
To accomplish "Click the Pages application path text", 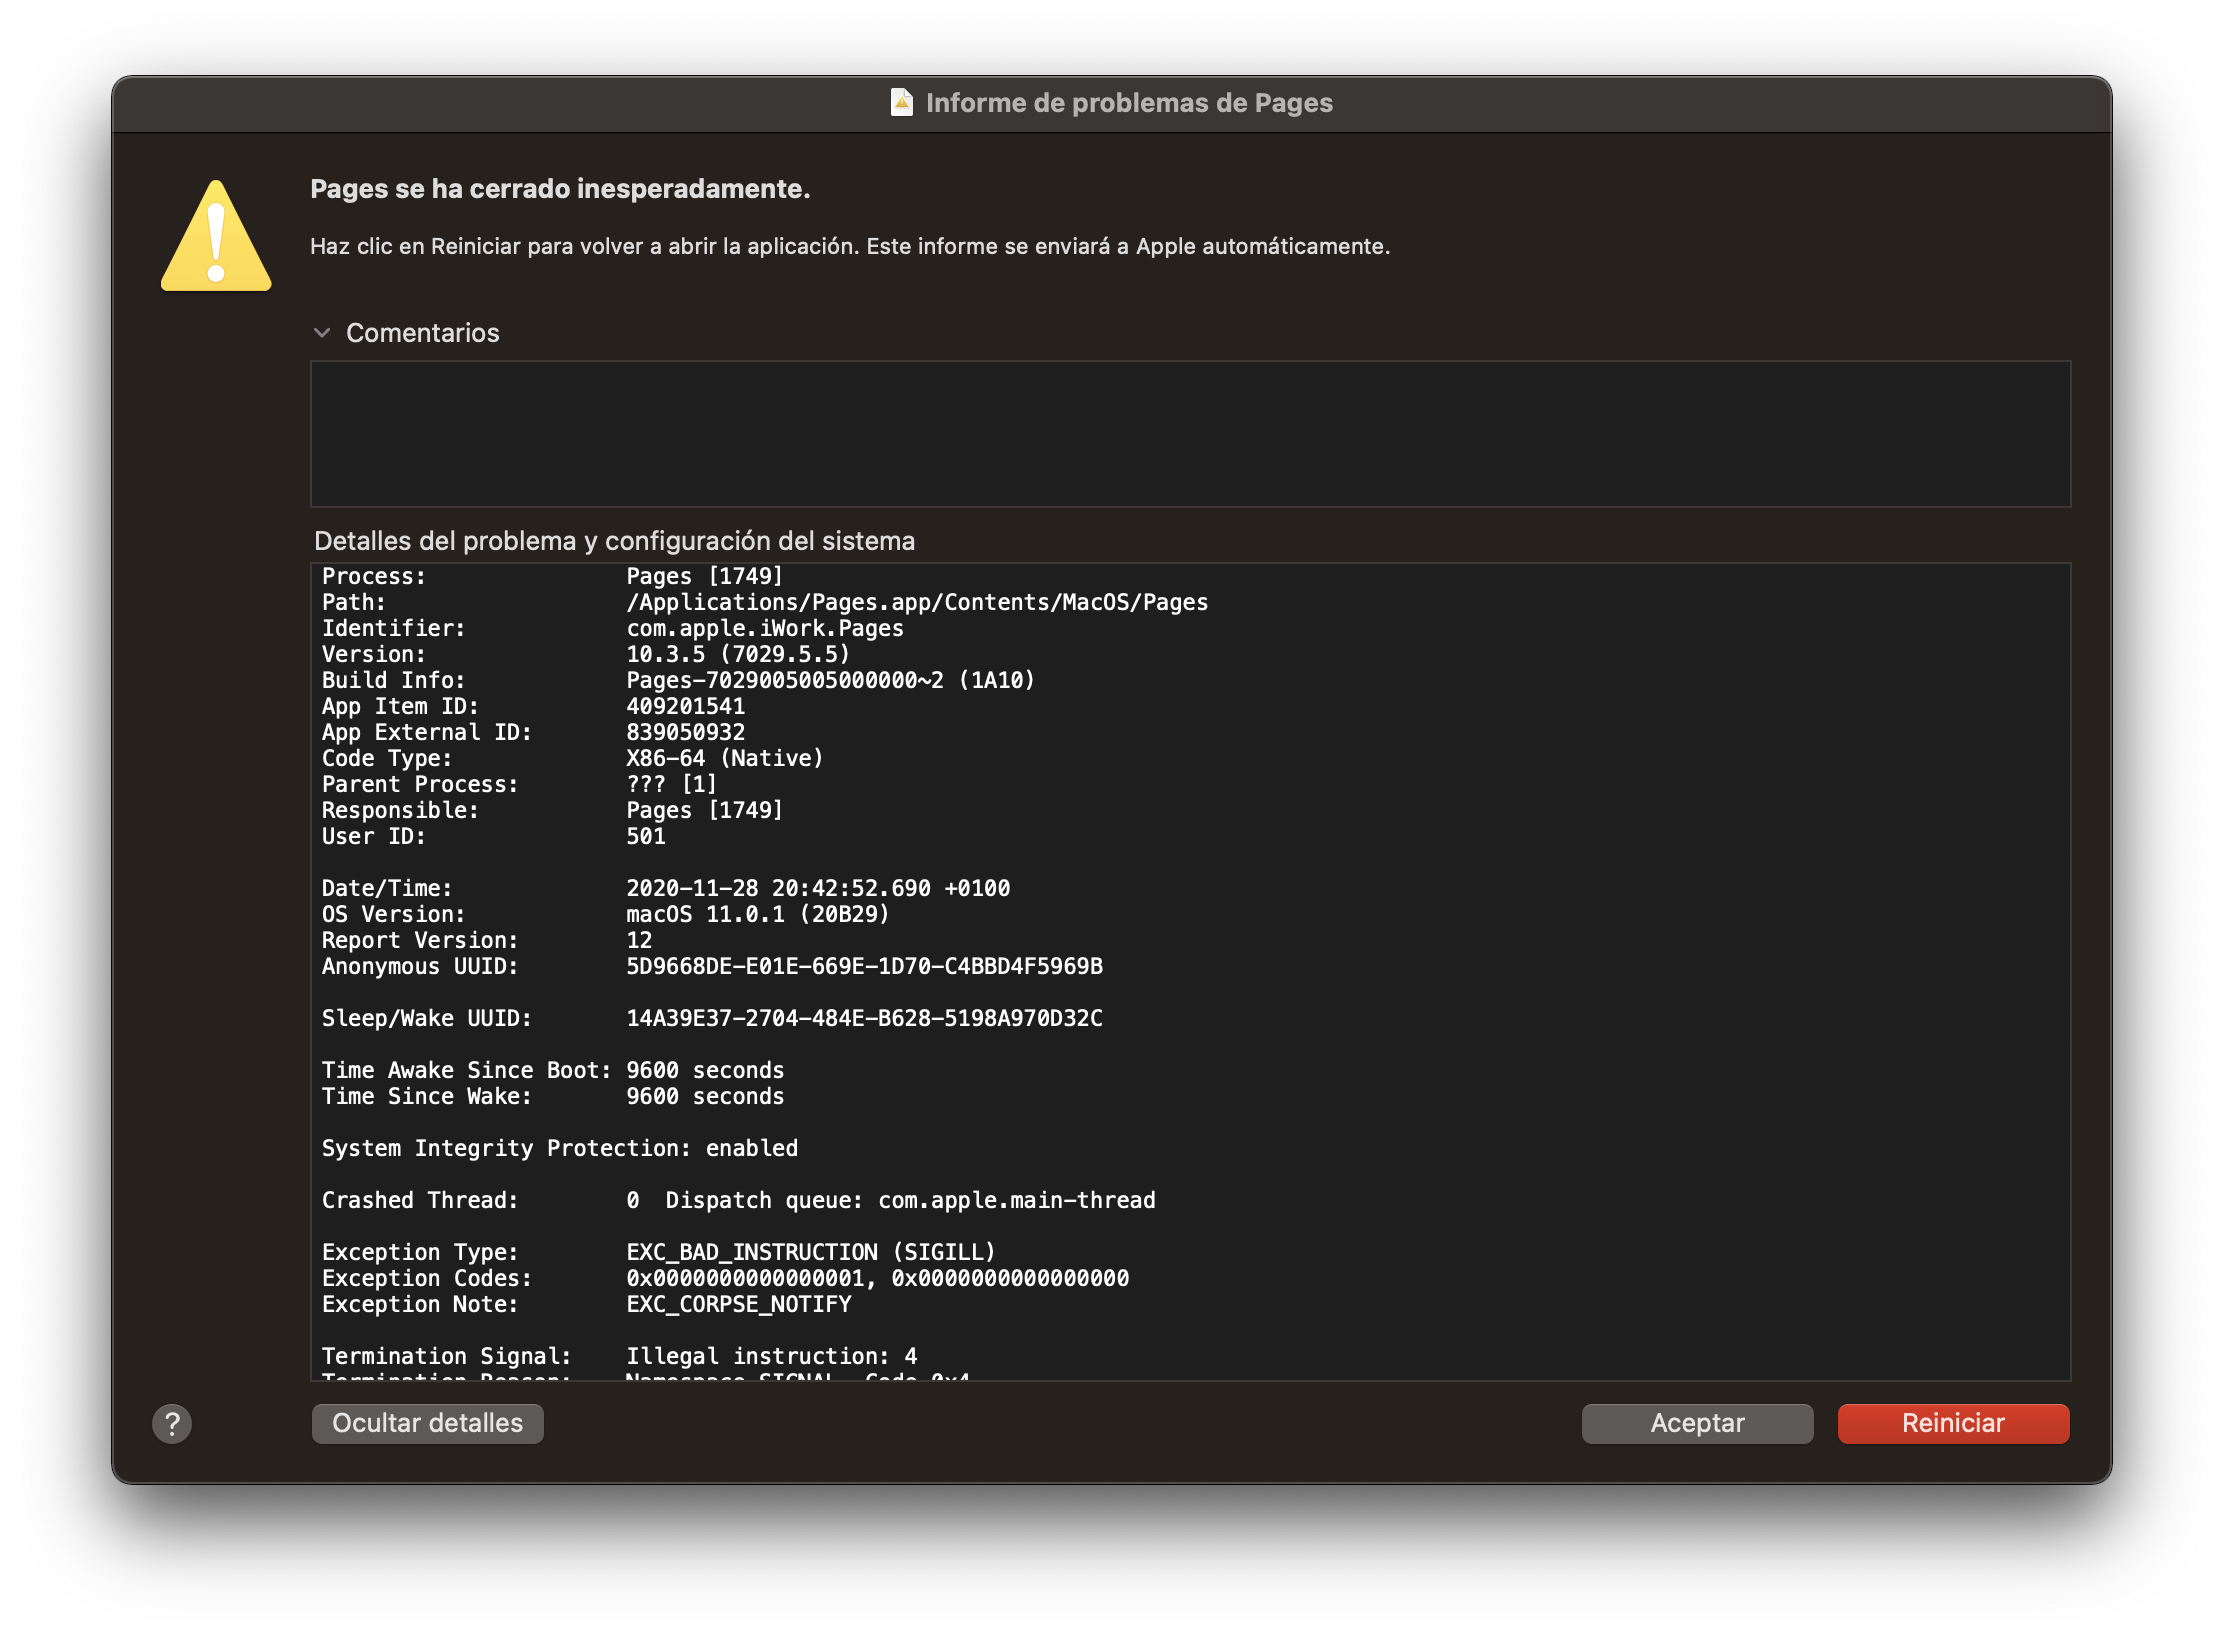I will pos(916,602).
